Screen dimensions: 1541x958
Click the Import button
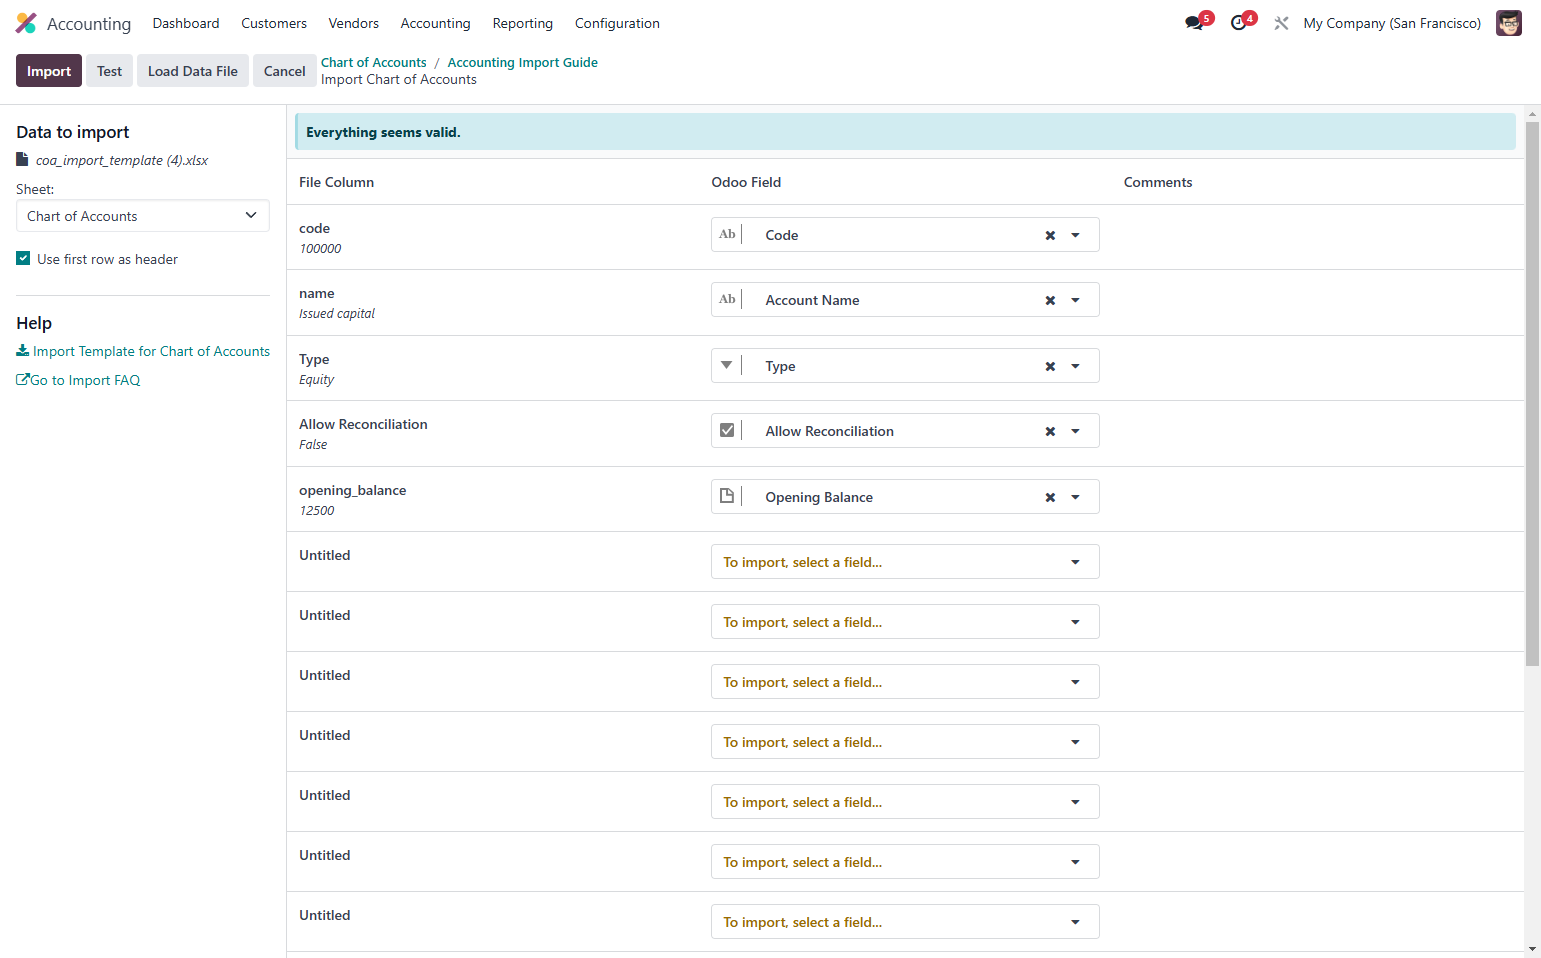pyautogui.click(x=49, y=71)
